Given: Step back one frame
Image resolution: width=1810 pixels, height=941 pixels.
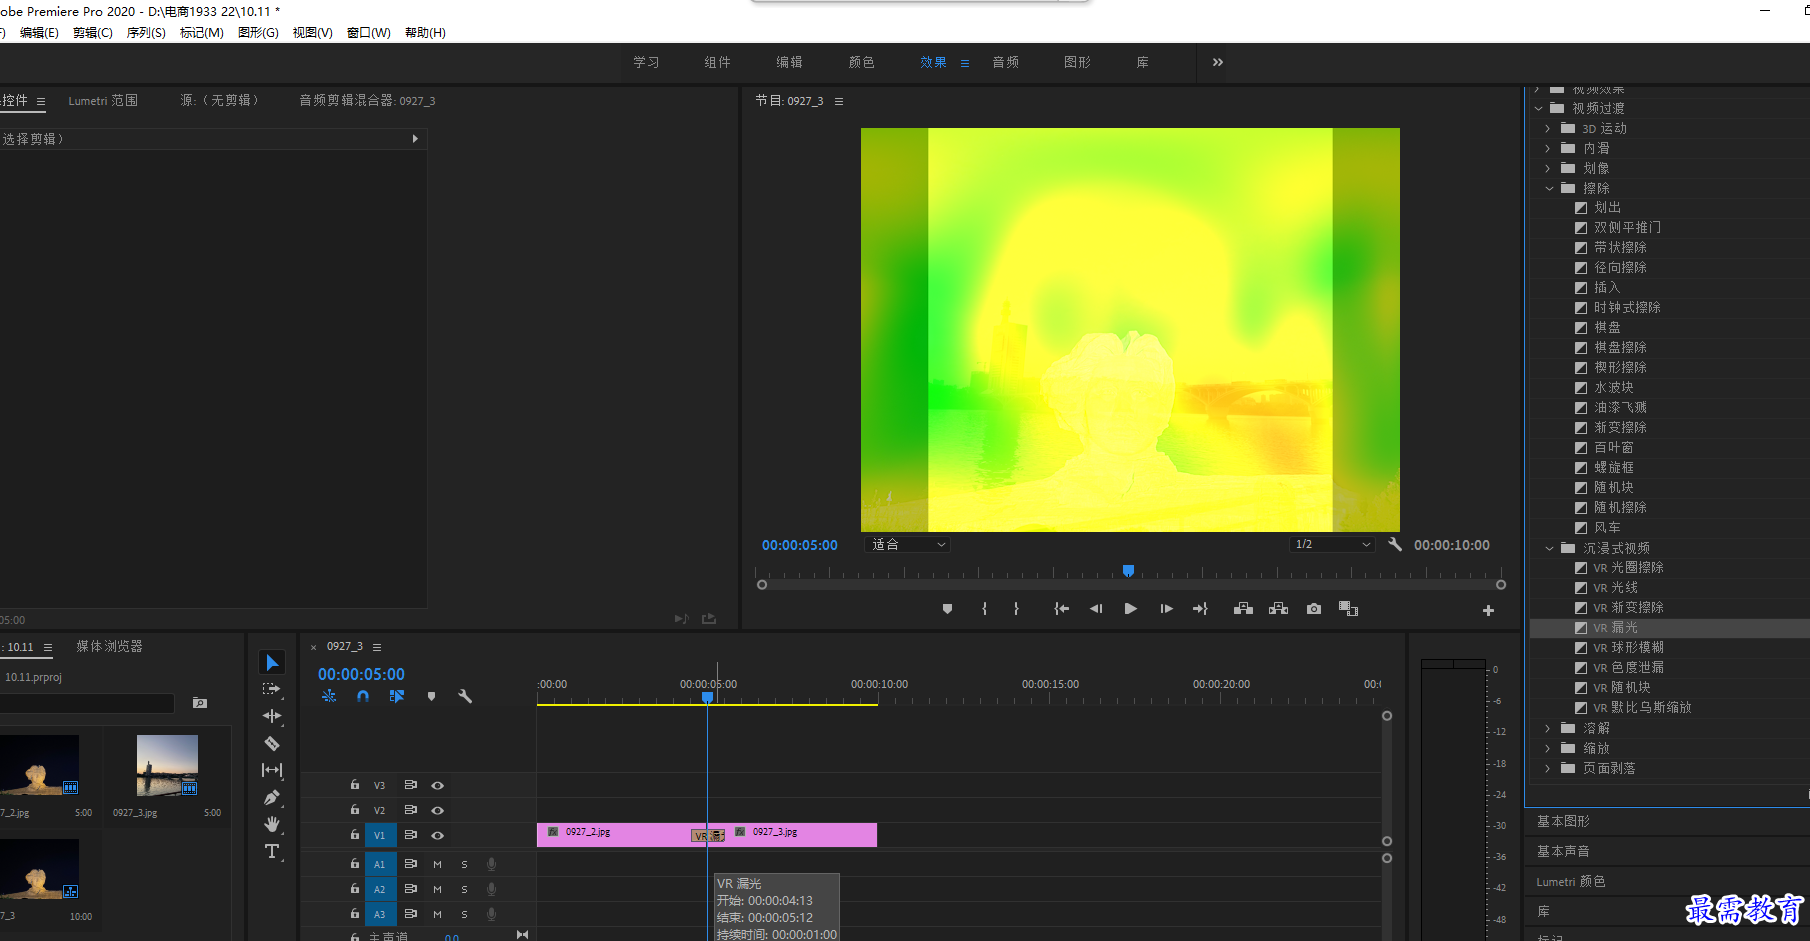Looking at the screenshot, I should (x=1096, y=609).
